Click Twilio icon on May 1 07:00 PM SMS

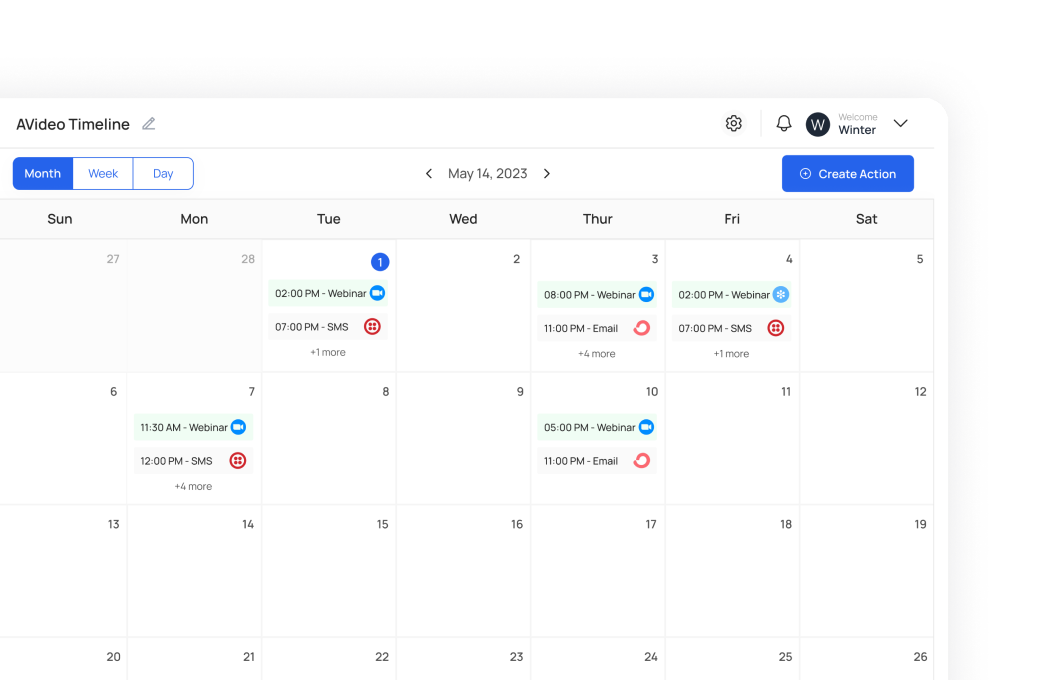372,327
